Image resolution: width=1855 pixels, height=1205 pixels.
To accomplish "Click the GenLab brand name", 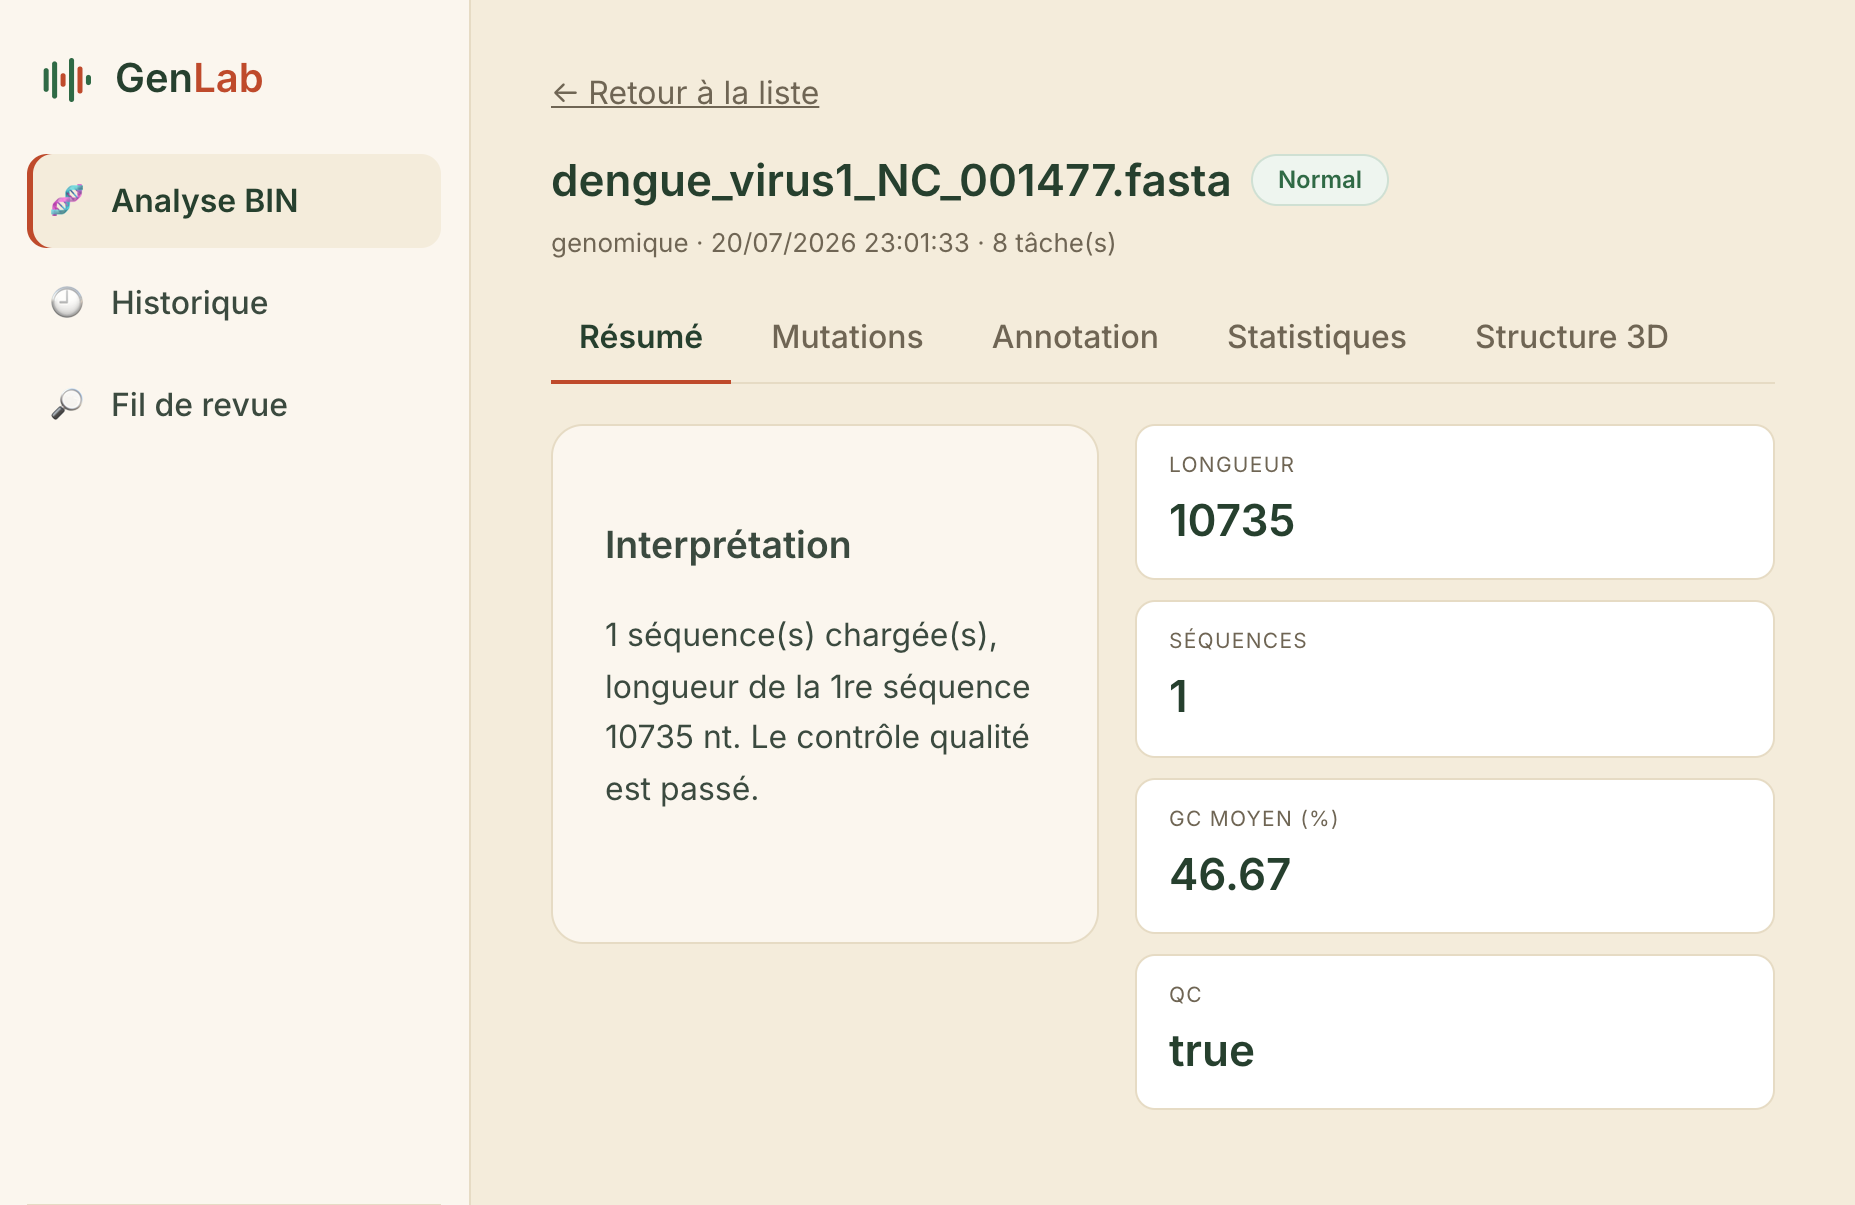I will pyautogui.click(x=189, y=78).
